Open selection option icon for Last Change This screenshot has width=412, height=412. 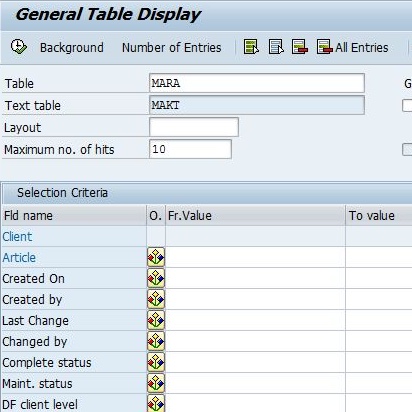156,320
